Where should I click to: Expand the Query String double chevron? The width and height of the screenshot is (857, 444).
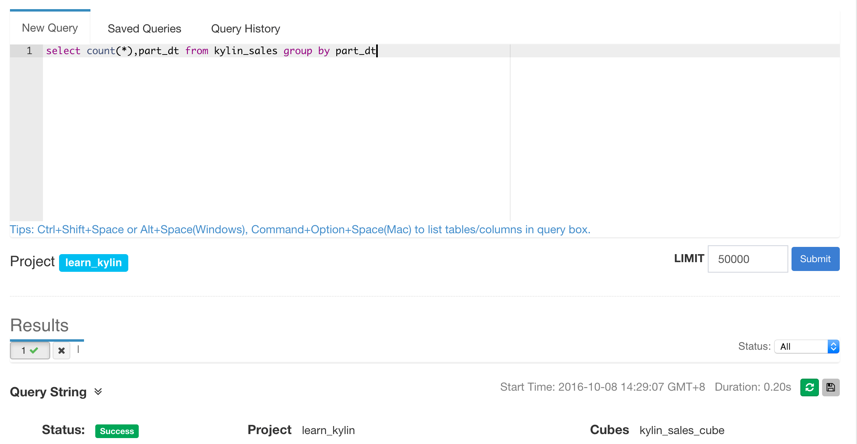pos(98,392)
